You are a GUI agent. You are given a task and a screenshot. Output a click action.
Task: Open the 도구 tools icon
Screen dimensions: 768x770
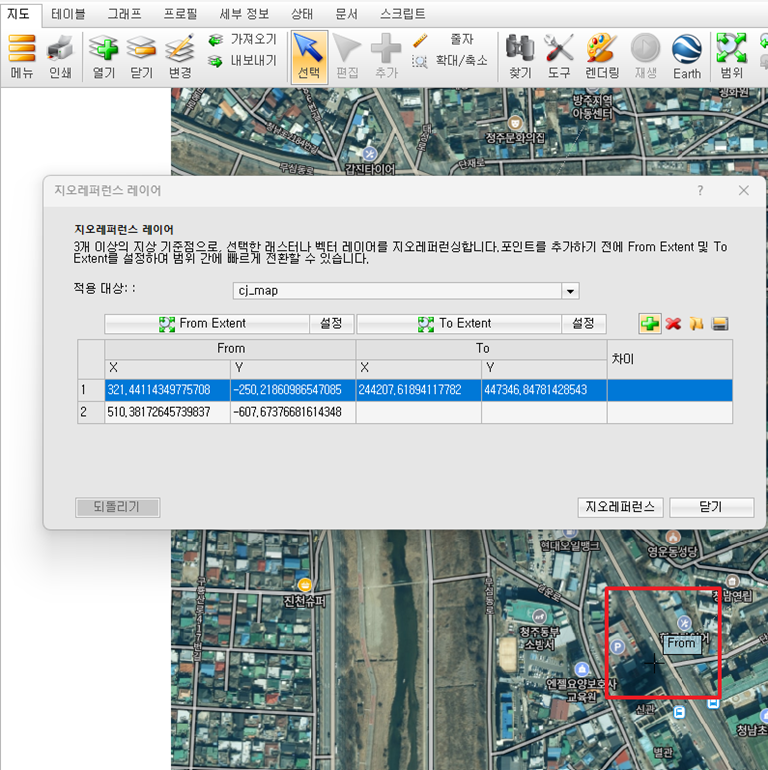coord(559,57)
